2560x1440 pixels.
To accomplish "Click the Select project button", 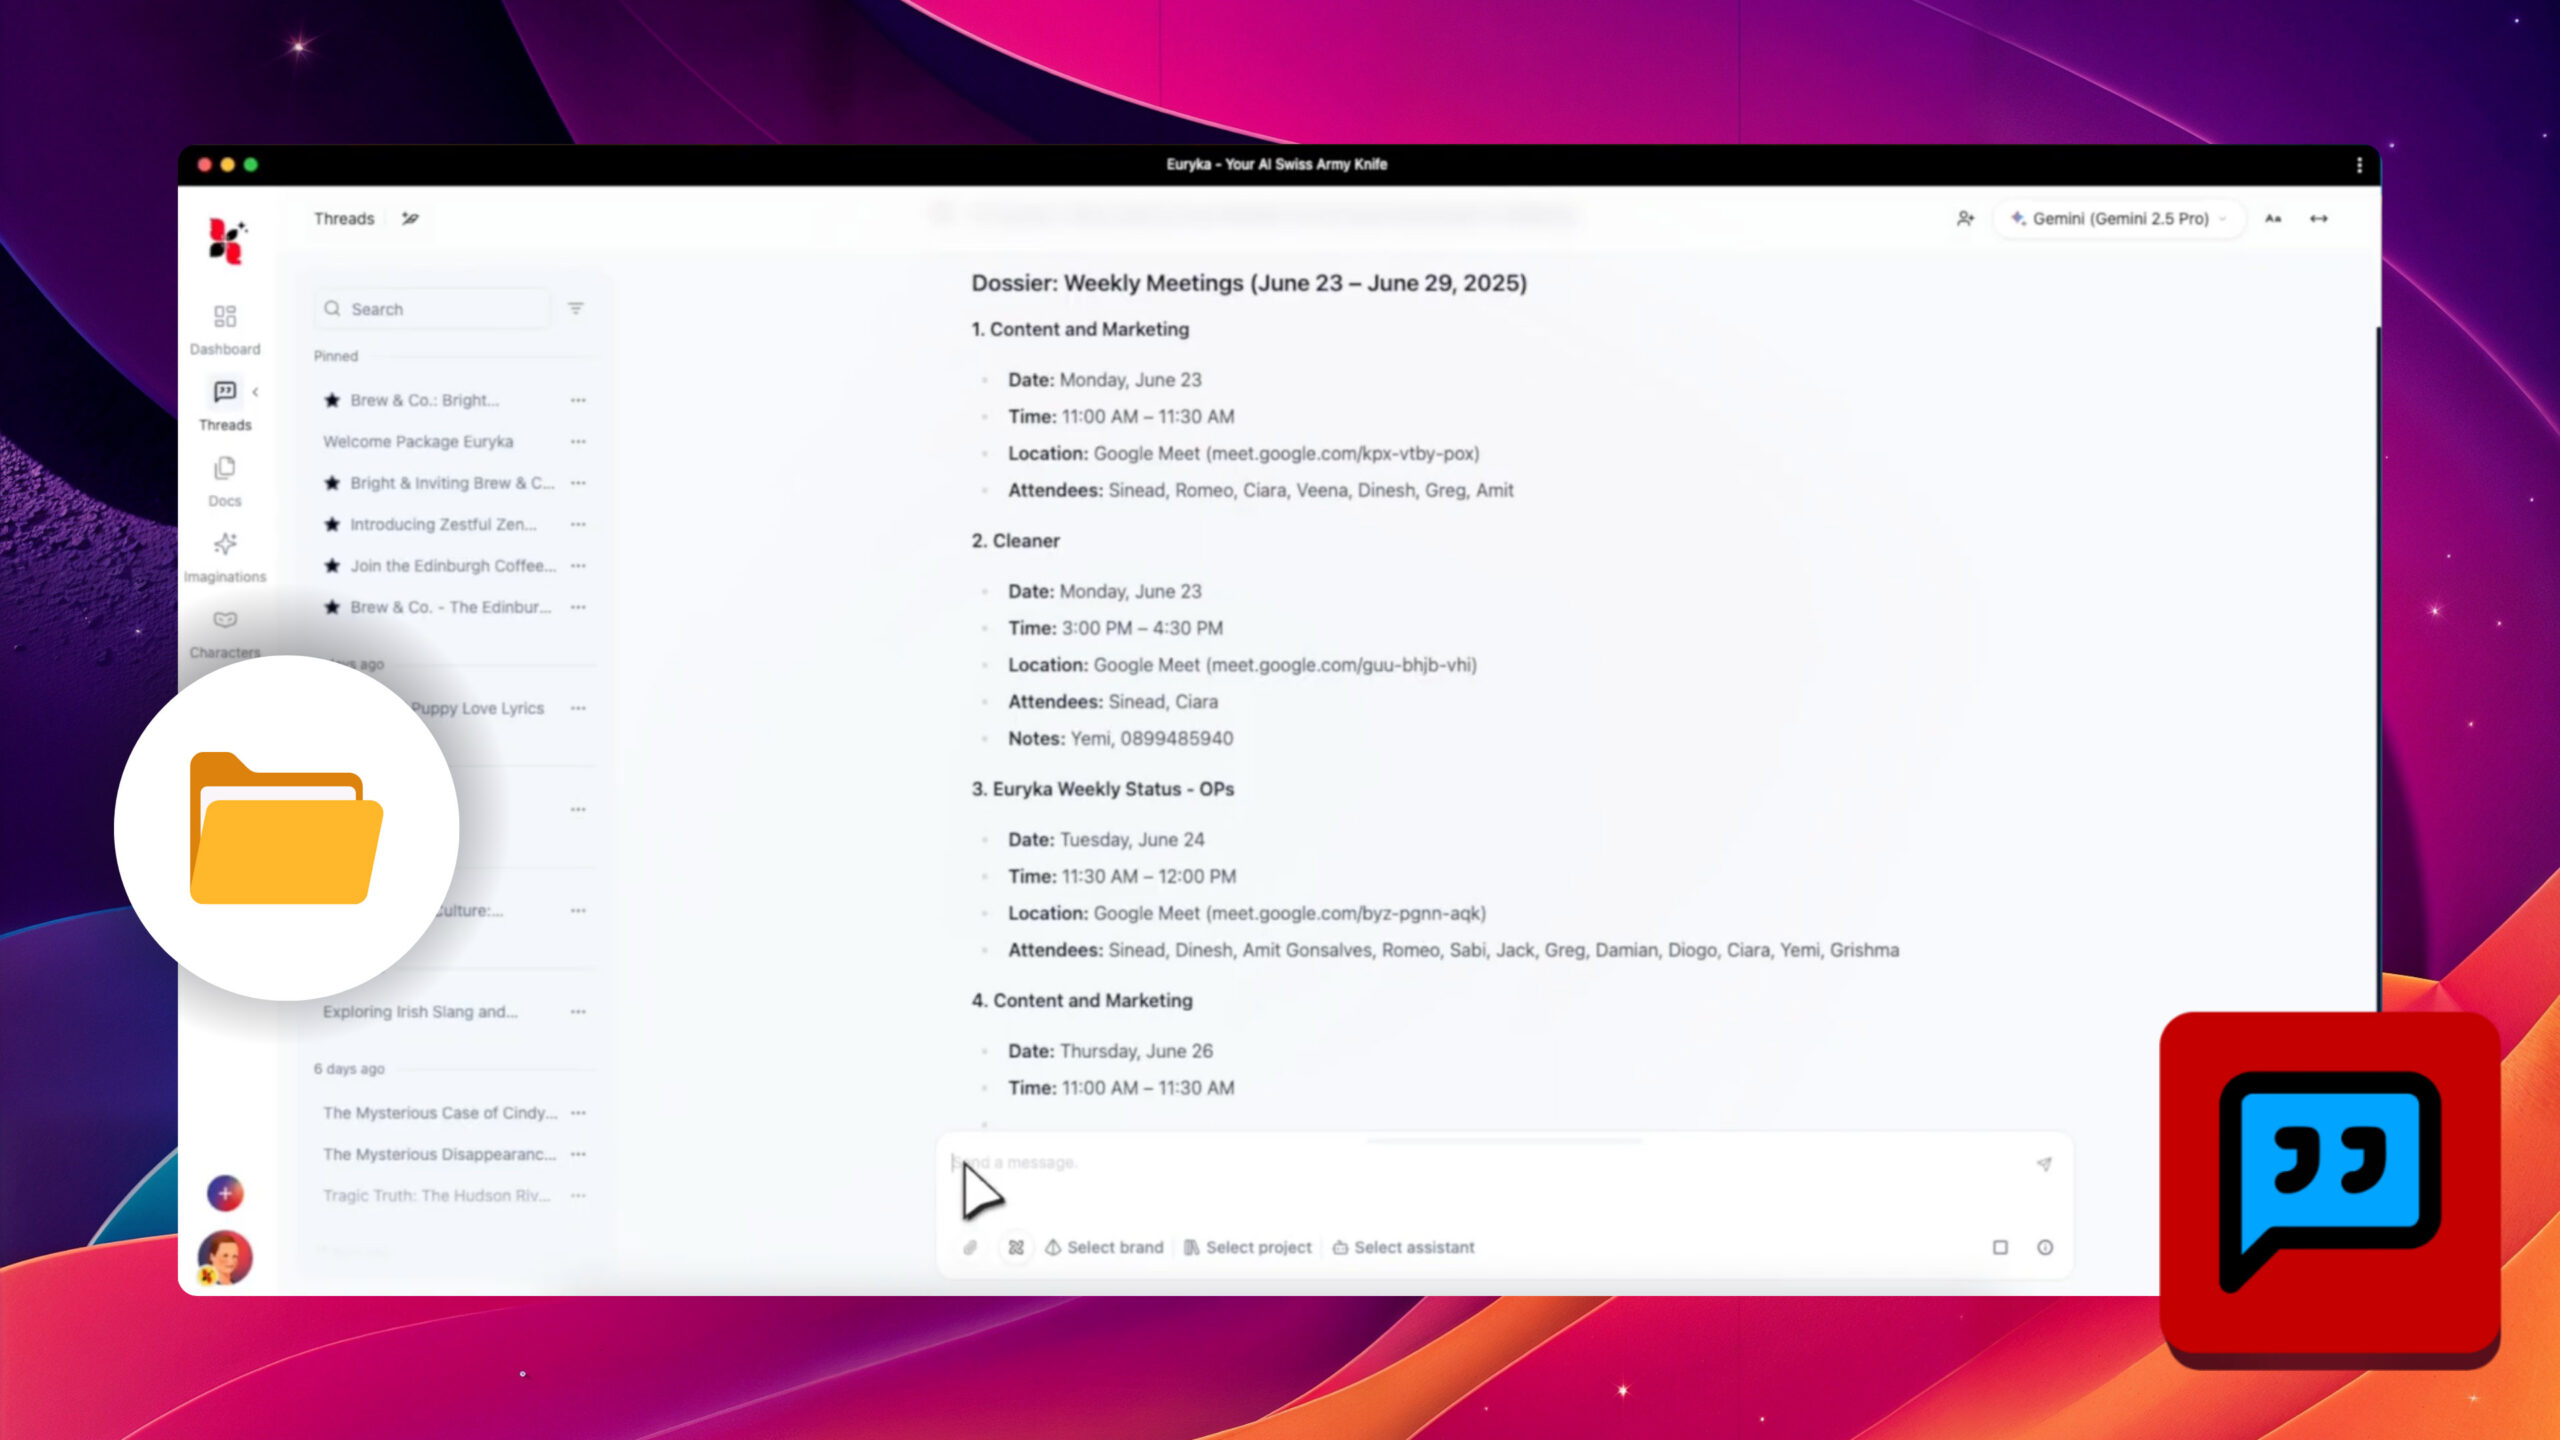I will 1248,1247.
